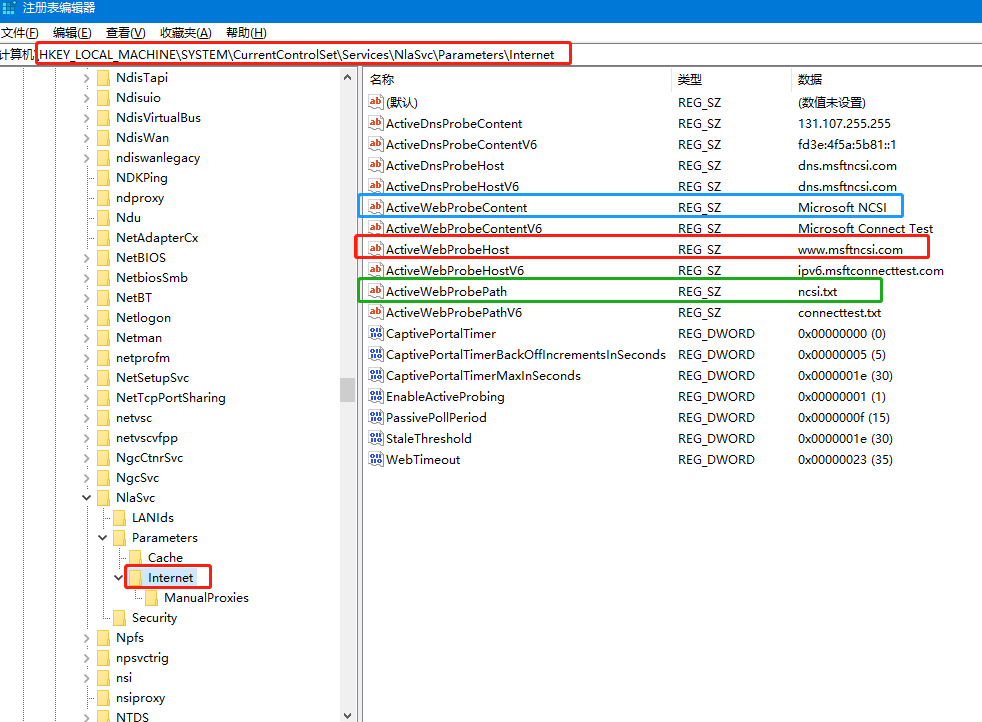982x722 pixels.
Task: Click the tree pane scroll up arrow
Action: [348, 78]
